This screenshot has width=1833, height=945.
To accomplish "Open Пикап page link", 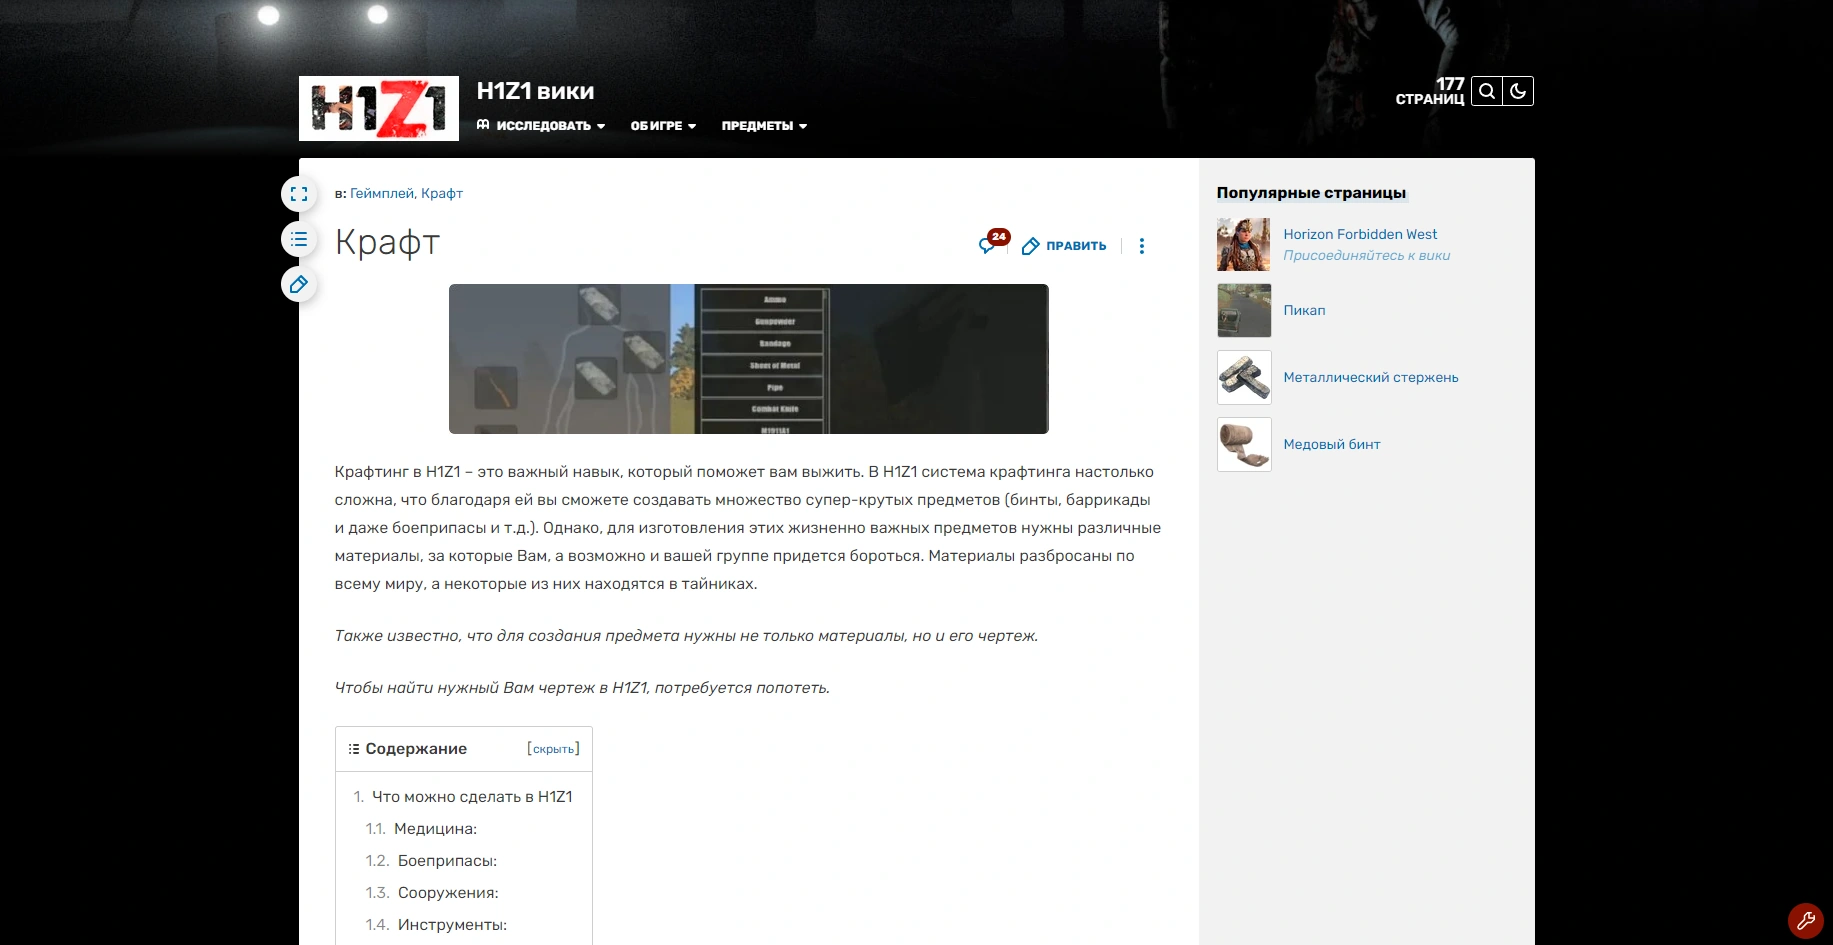I will click(1304, 311).
